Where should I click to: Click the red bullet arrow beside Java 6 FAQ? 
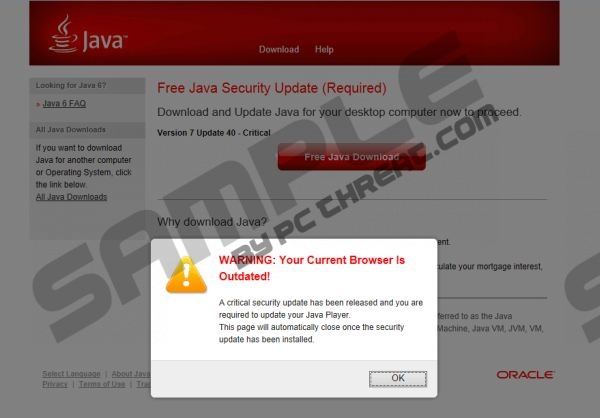[x=38, y=104]
